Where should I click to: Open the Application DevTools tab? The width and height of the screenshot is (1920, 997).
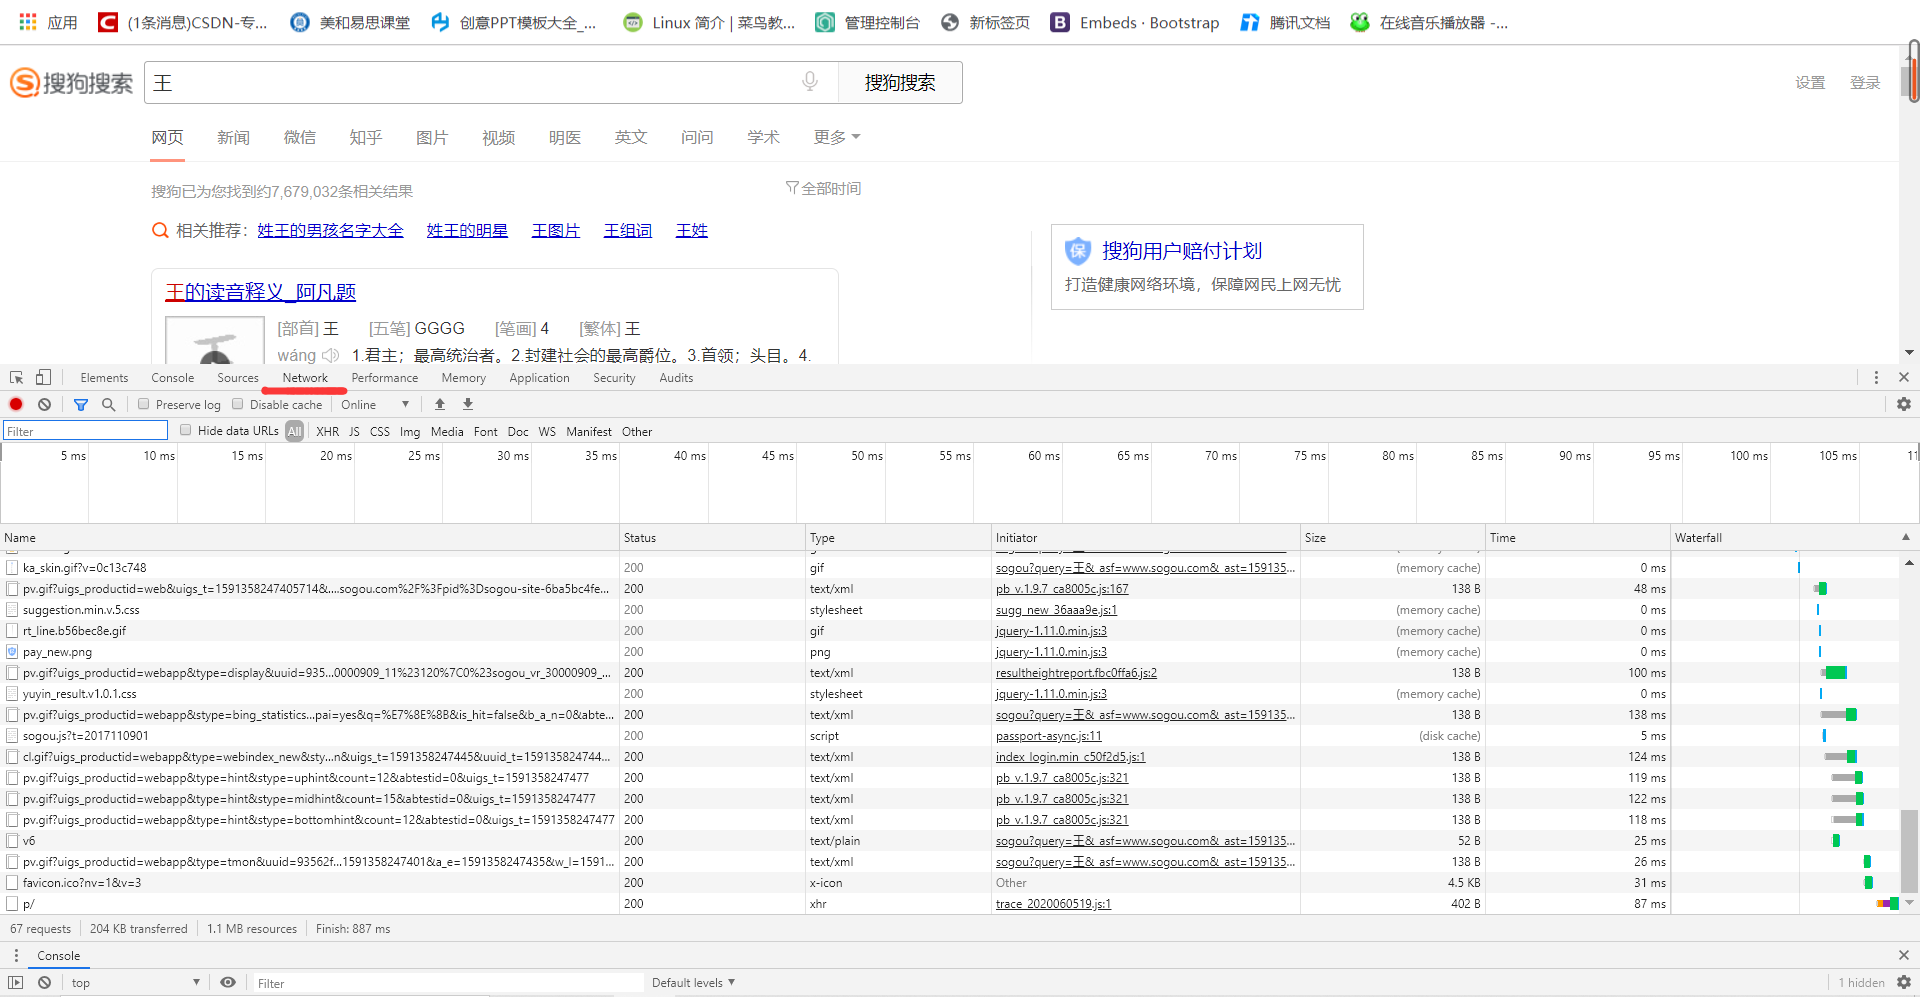point(539,378)
